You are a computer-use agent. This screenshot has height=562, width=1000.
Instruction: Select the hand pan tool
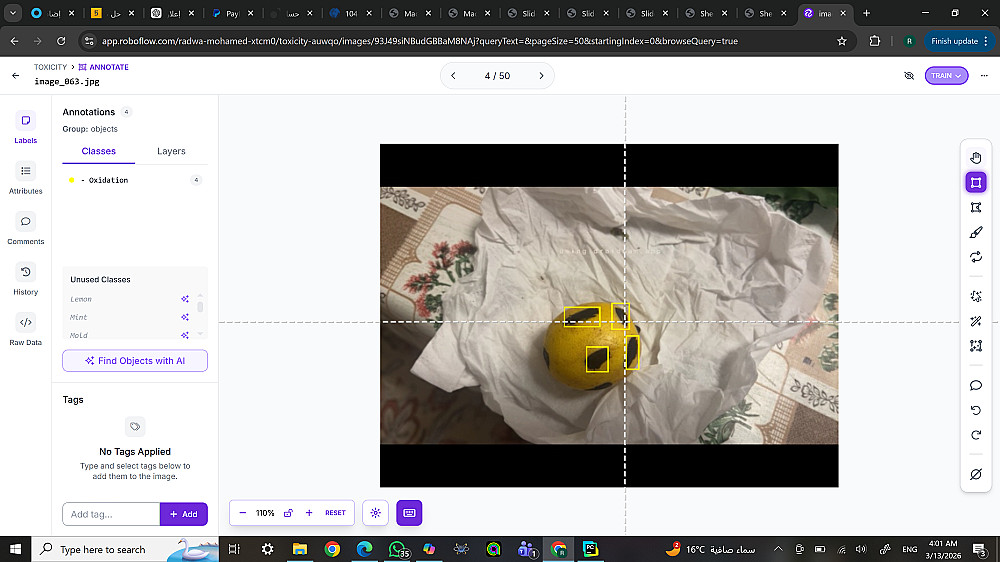coord(976,158)
